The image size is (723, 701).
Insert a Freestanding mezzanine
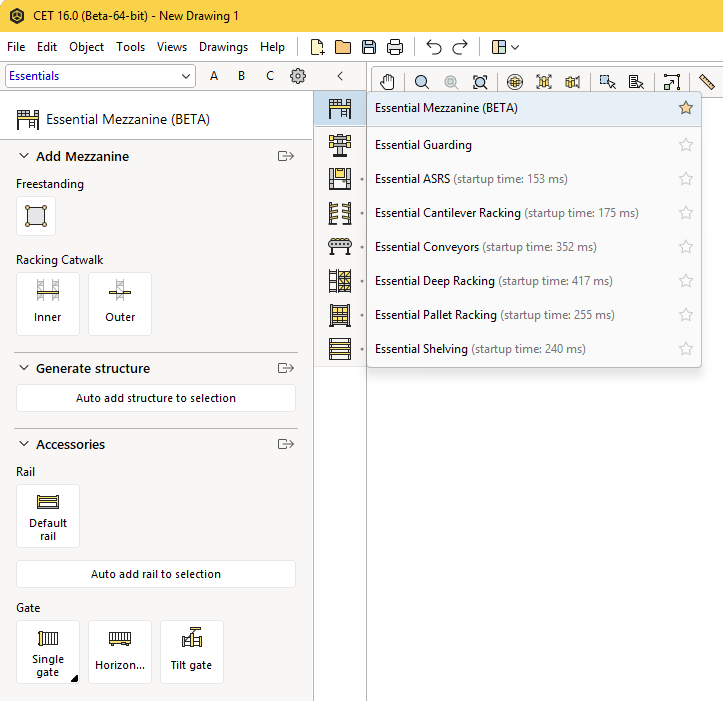36,216
